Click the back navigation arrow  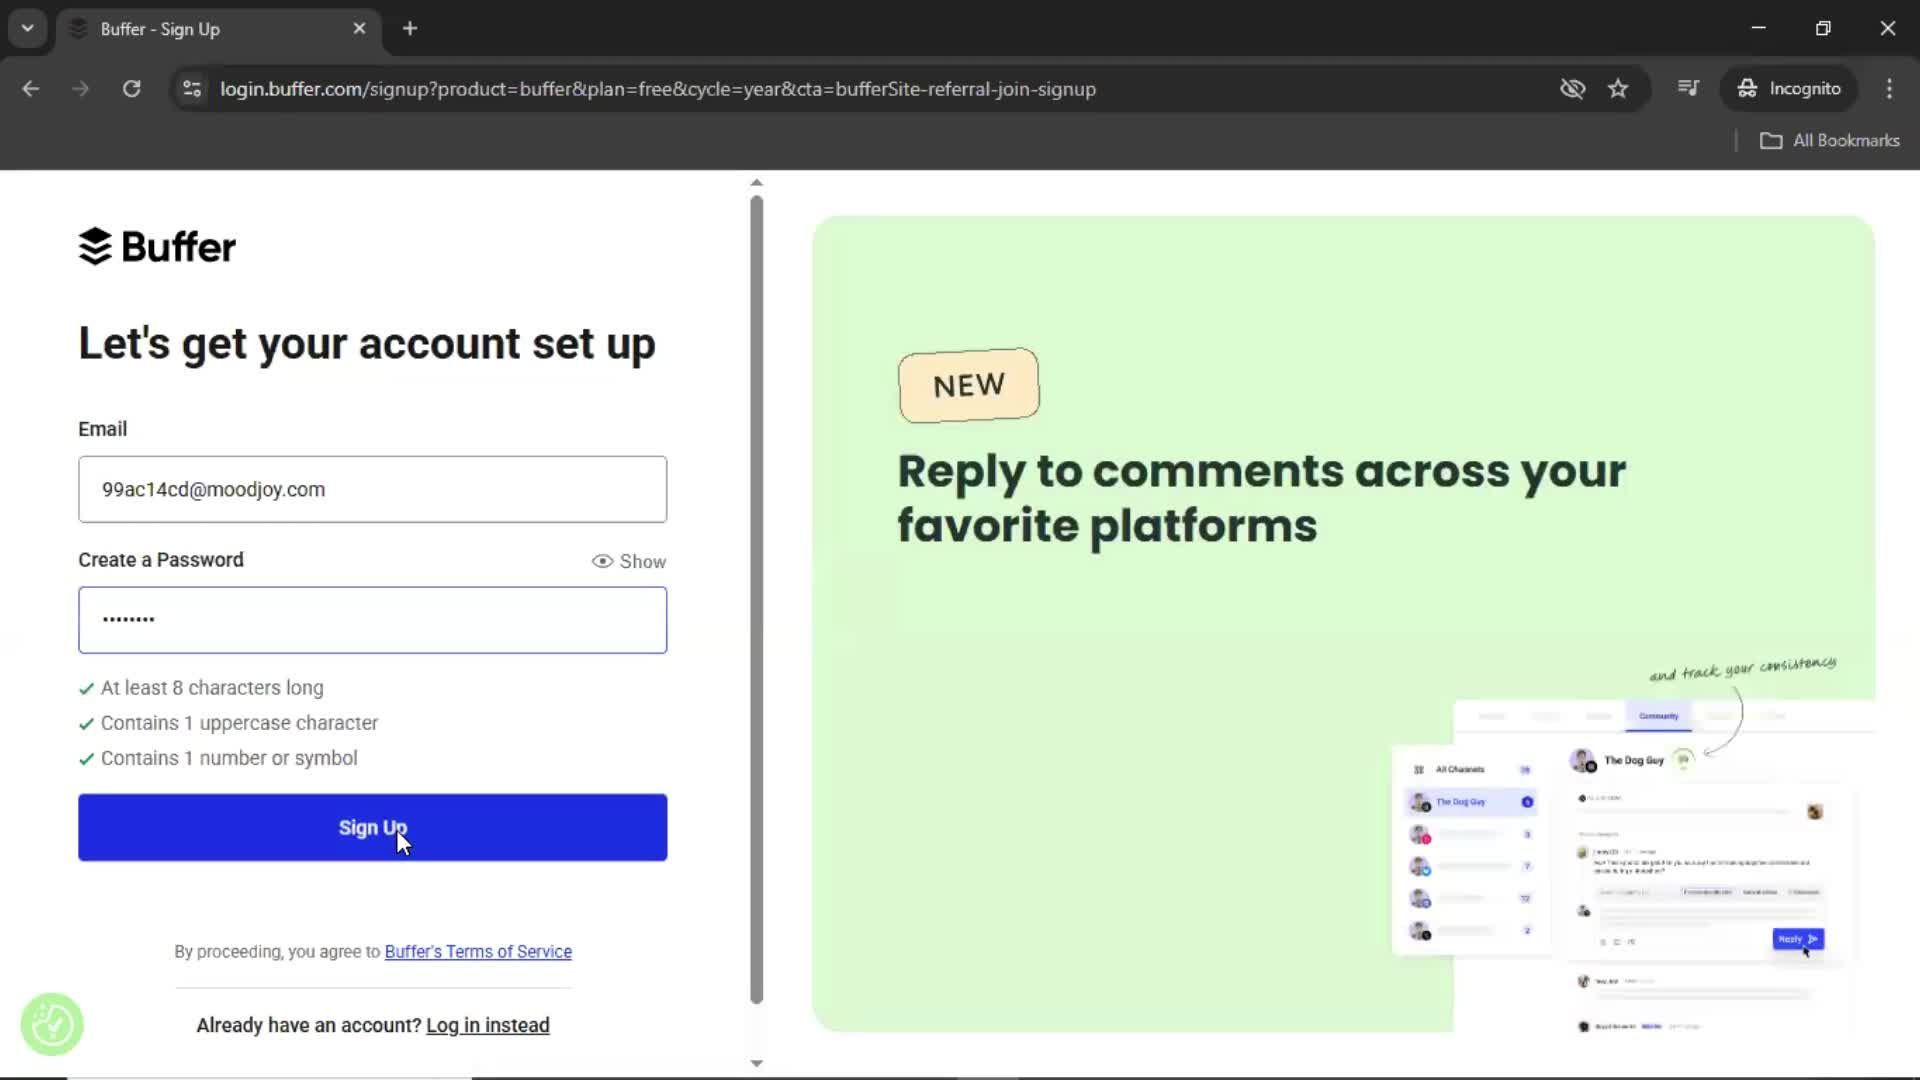click(x=30, y=88)
